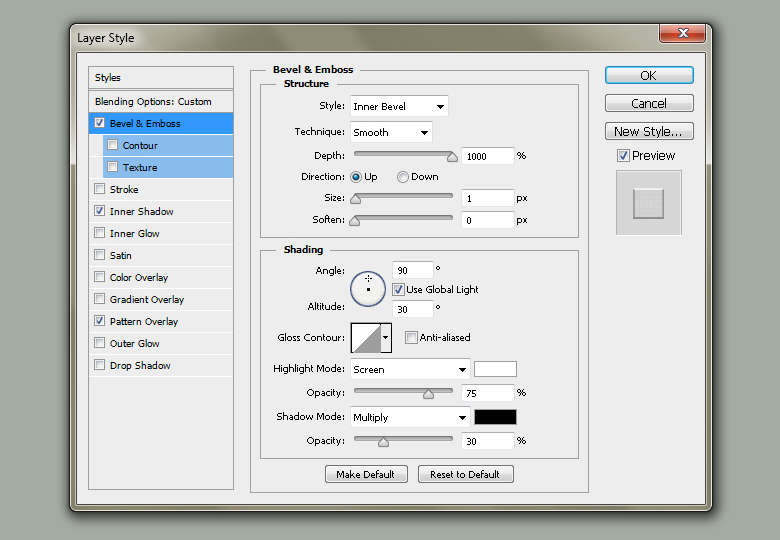The image size is (780, 540).
Task: Close the Layer Style dialog
Action: pyautogui.click(x=685, y=34)
